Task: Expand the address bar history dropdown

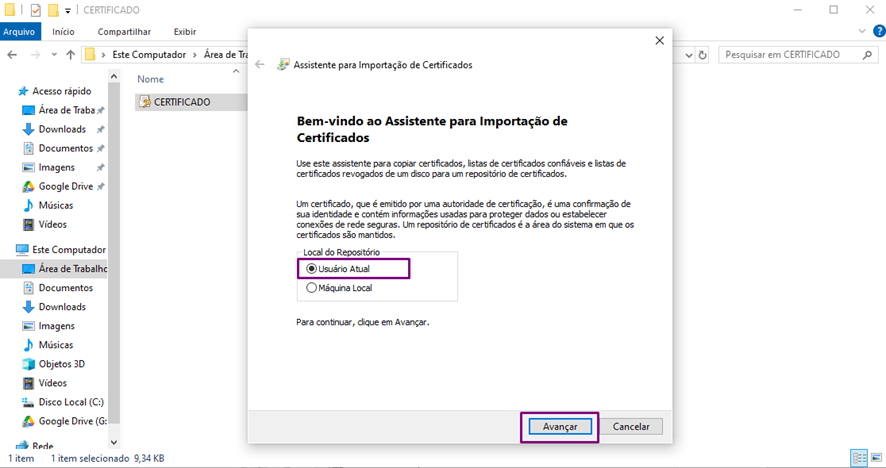Action: 689,55
